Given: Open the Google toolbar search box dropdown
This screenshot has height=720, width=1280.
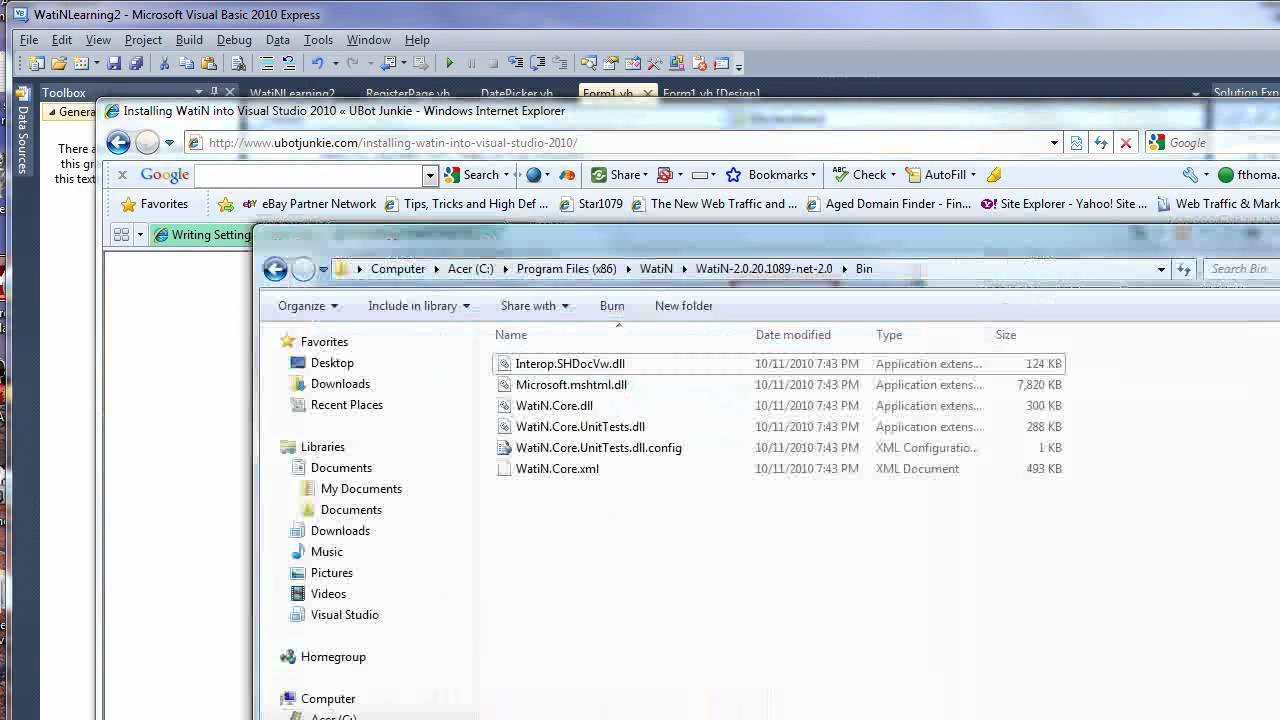Looking at the screenshot, I should click(x=430, y=175).
